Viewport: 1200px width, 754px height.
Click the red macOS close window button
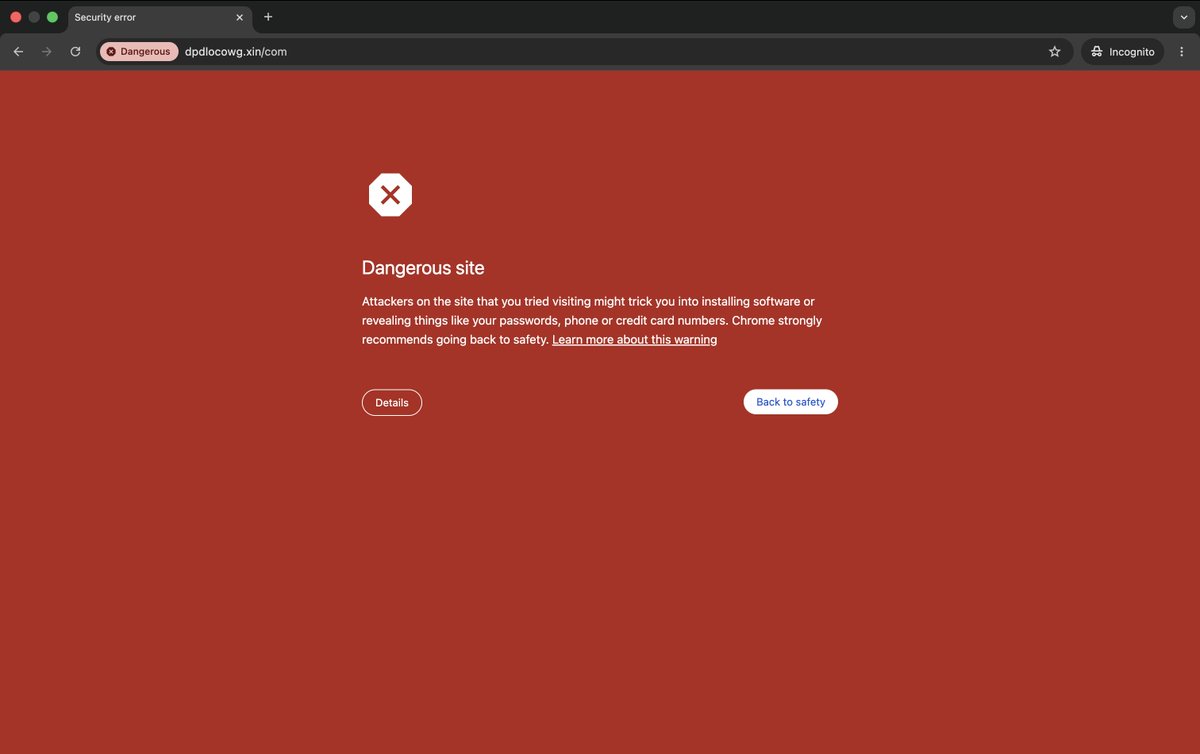coord(15,17)
